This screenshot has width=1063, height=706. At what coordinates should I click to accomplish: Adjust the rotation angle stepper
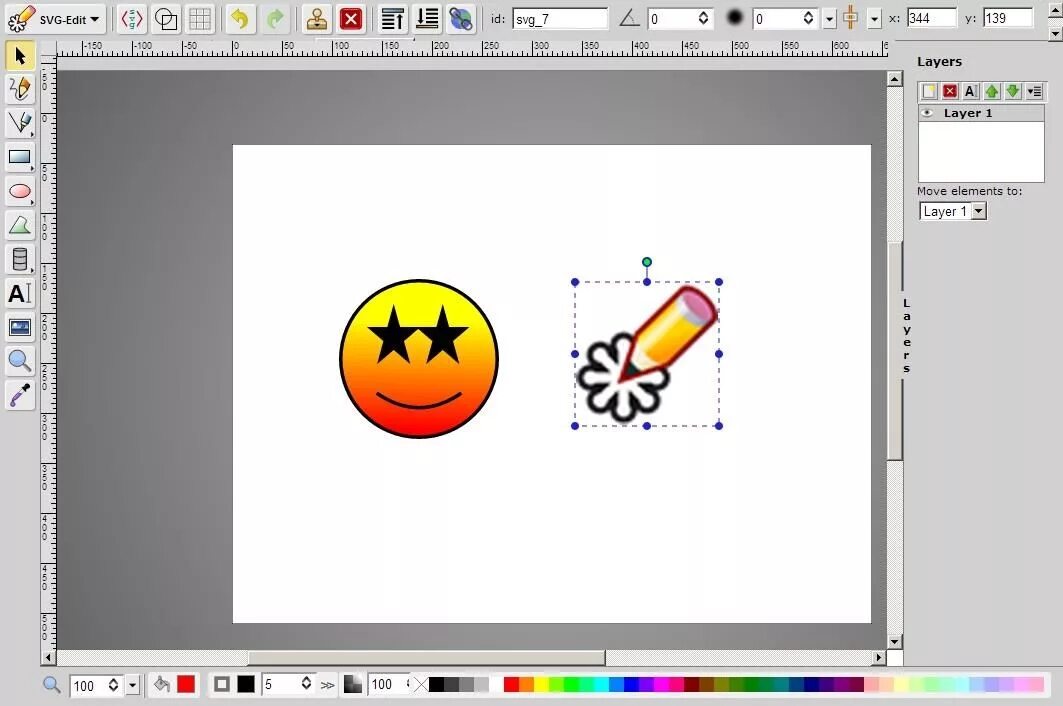pyautogui.click(x=704, y=18)
